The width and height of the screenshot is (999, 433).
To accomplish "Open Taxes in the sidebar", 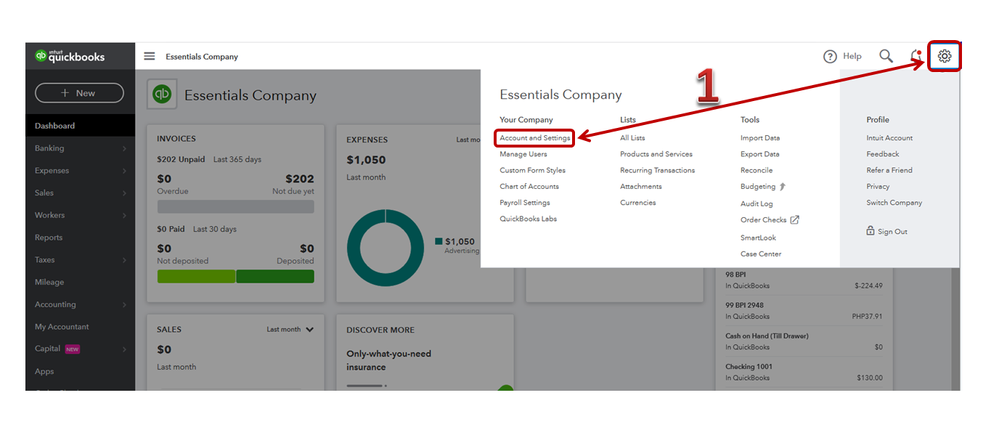I will tap(45, 260).
